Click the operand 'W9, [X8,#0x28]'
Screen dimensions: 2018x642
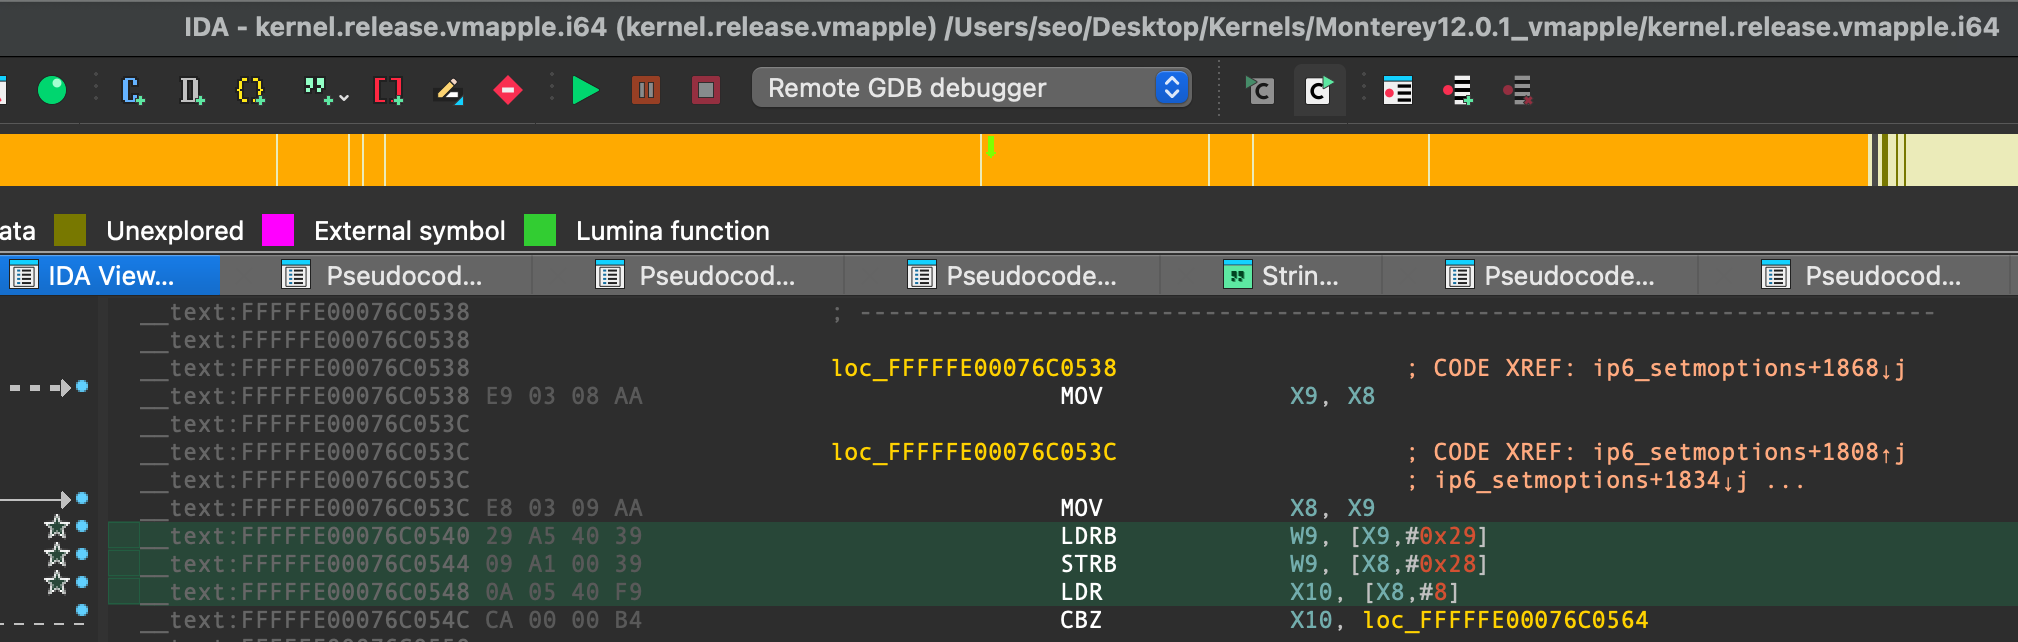tap(1389, 564)
